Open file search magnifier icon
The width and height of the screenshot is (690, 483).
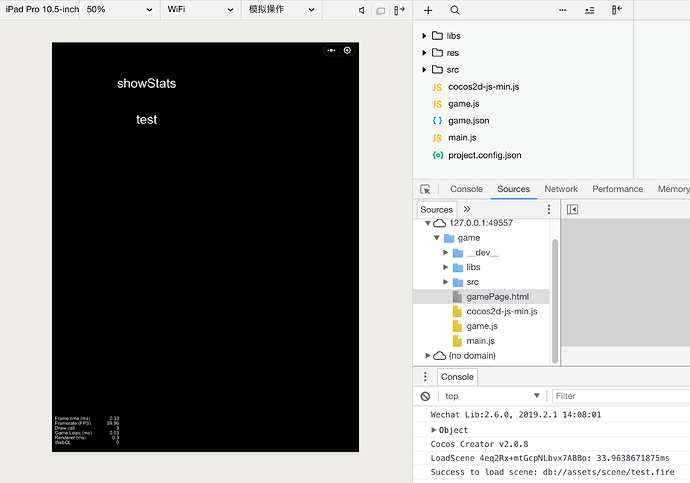click(455, 10)
